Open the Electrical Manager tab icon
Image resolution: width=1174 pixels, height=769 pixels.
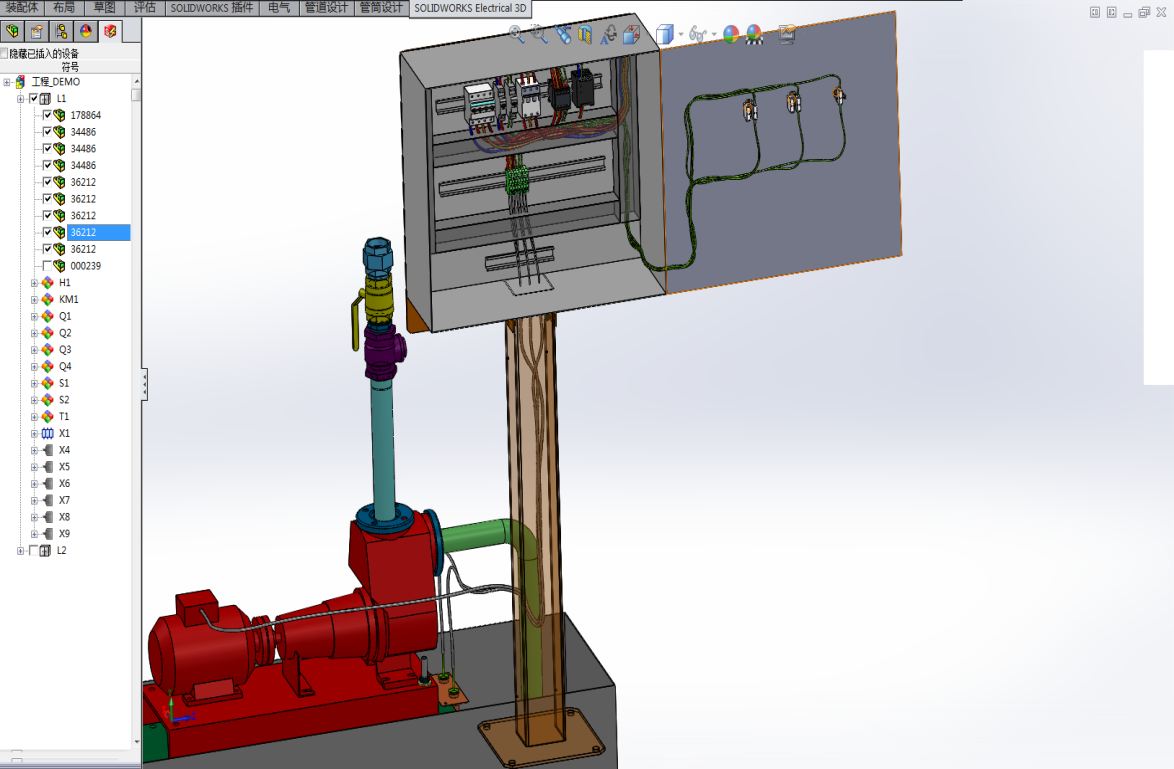click(x=110, y=31)
